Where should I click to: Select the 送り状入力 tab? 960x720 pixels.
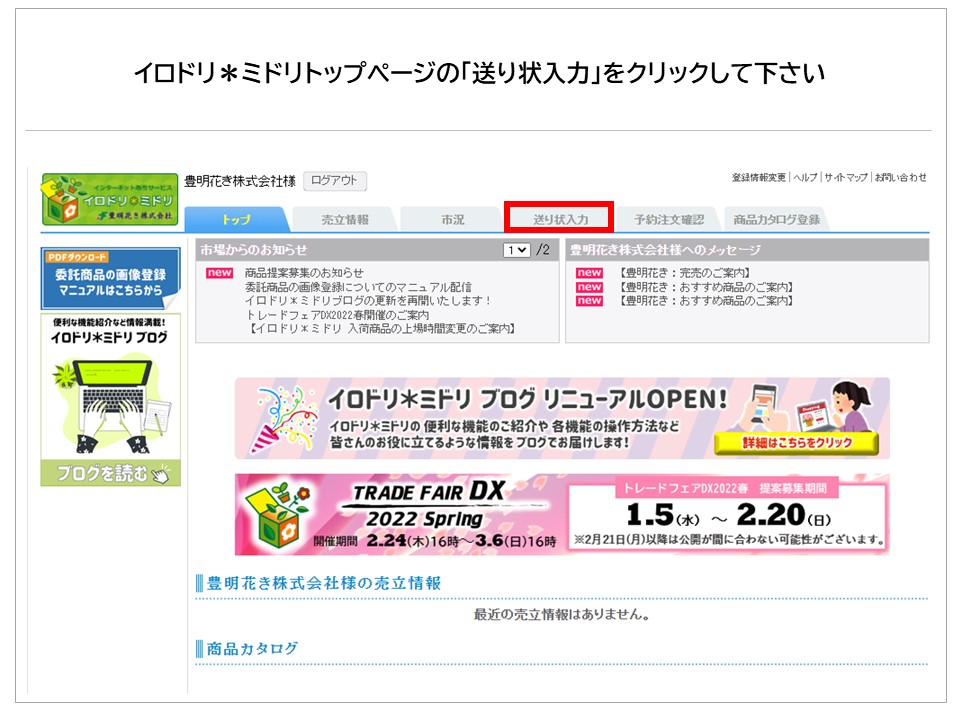point(560,218)
